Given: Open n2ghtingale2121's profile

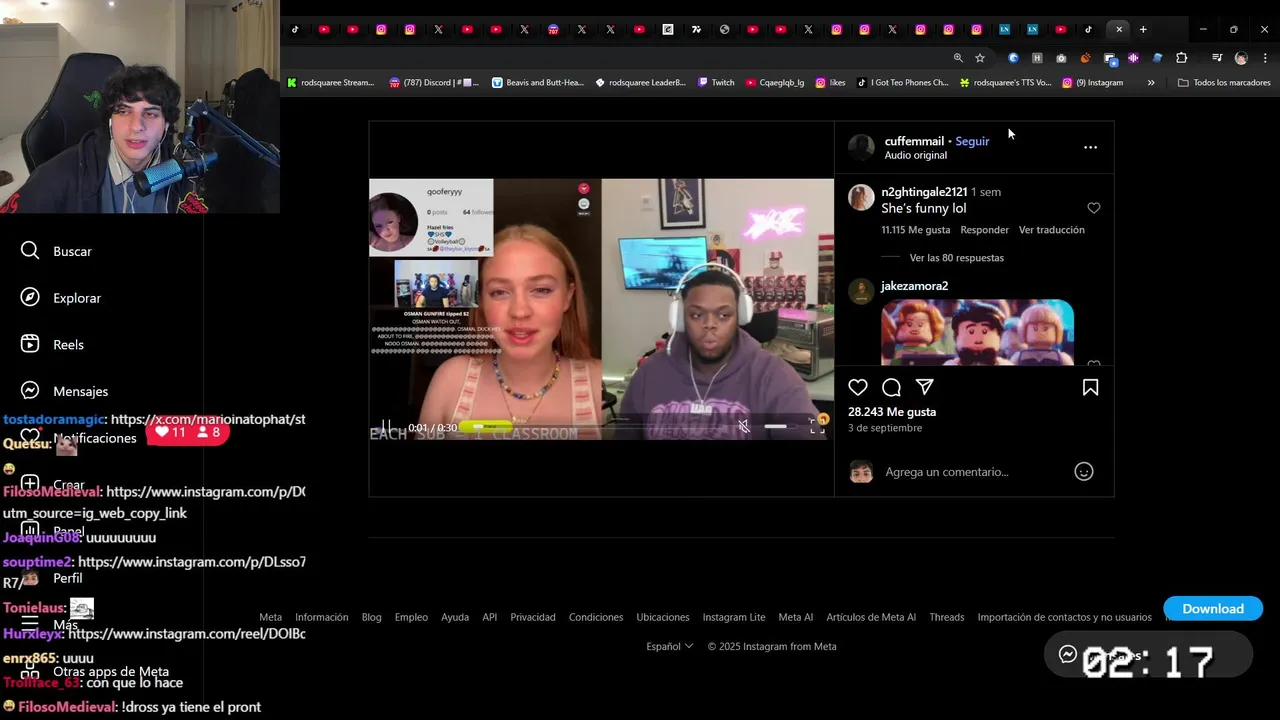Looking at the screenshot, I should pyautogui.click(x=924, y=191).
